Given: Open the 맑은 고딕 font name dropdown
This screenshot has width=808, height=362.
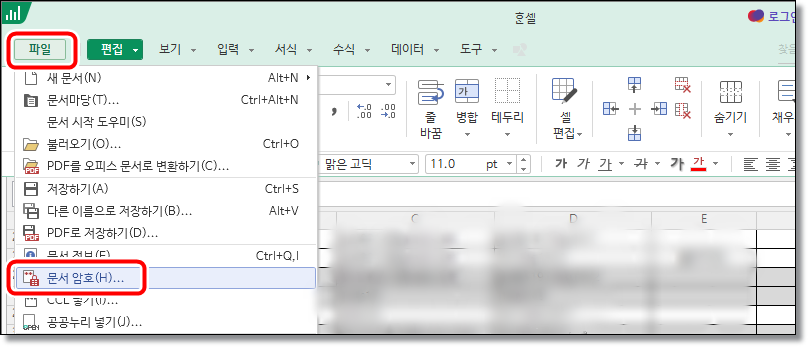Looking at the screenshot, I should 413,165.
